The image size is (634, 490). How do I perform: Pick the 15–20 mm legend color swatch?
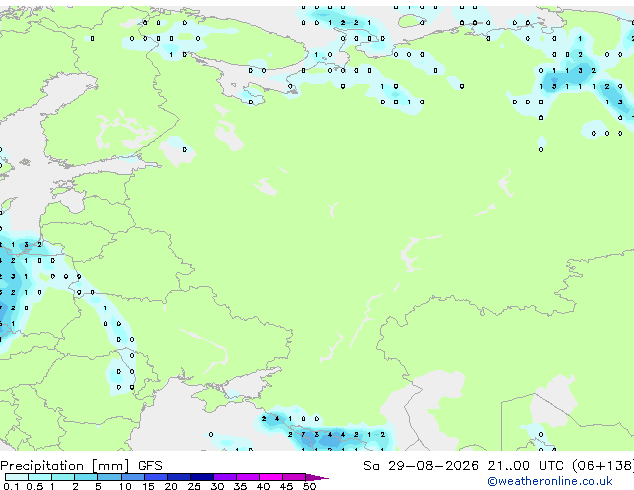(x=156, y=477)
